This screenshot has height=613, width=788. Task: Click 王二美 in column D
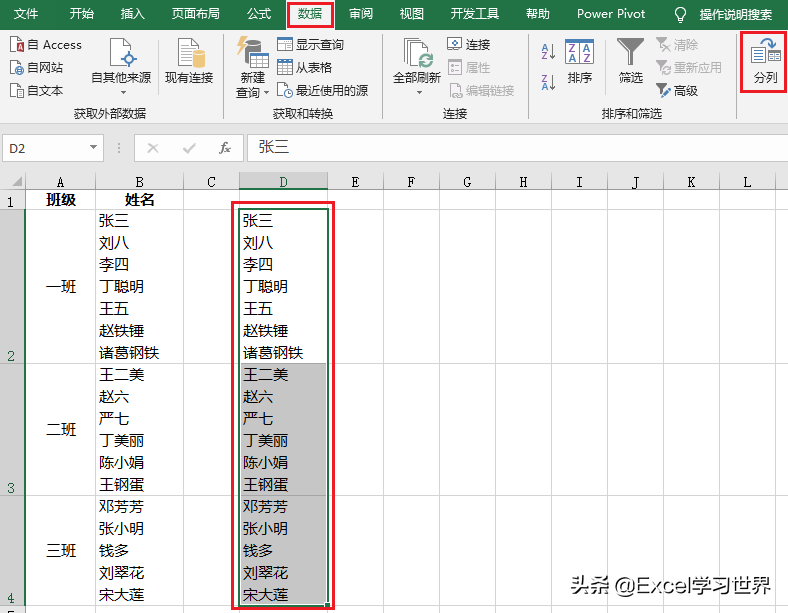pyautogui.click(x=265, y=375)
